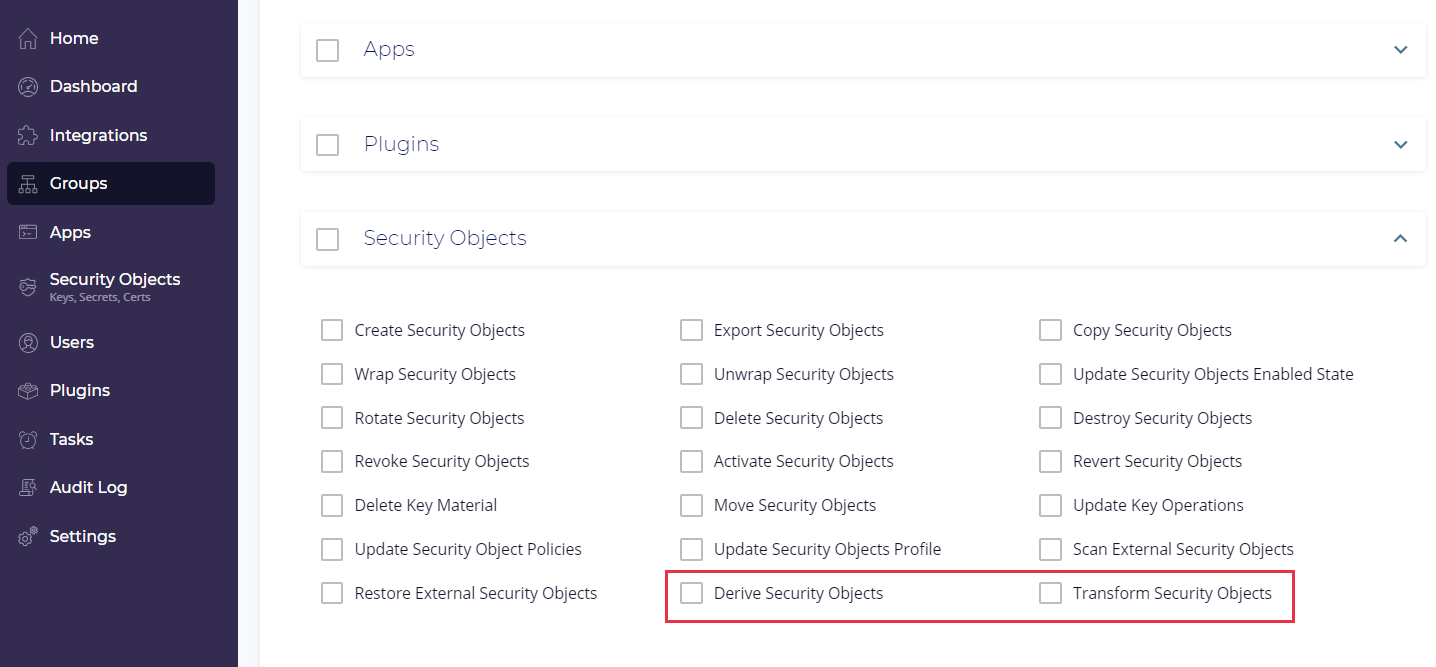This screenshot has width=1436, height=667.
Task: Click the Plugins box icon
Action: (x=28, y=391)
